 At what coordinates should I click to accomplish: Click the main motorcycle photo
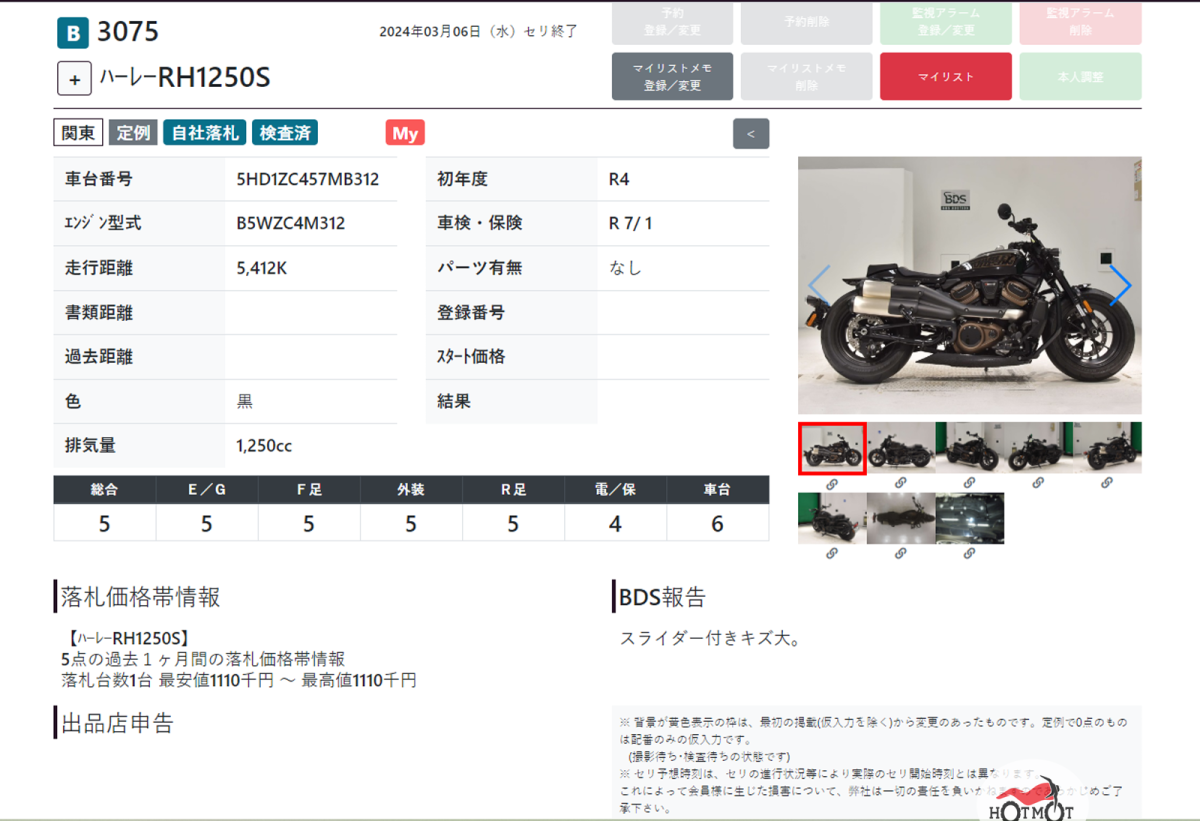[x=969, y=285]
